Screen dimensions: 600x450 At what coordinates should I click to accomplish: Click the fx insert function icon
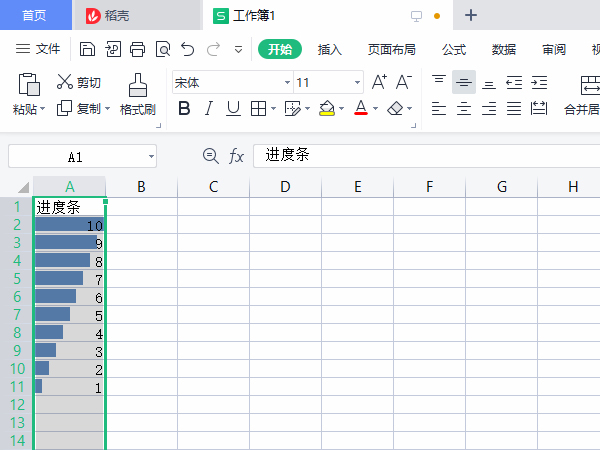[x=237, y=156]
